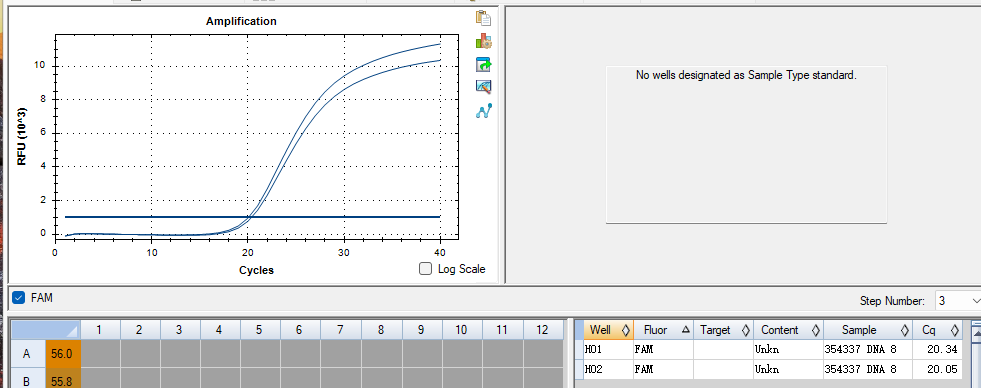Screen dimensions: 981x388
Task: Select plate row A header
Action: click(x=27, y=354)
